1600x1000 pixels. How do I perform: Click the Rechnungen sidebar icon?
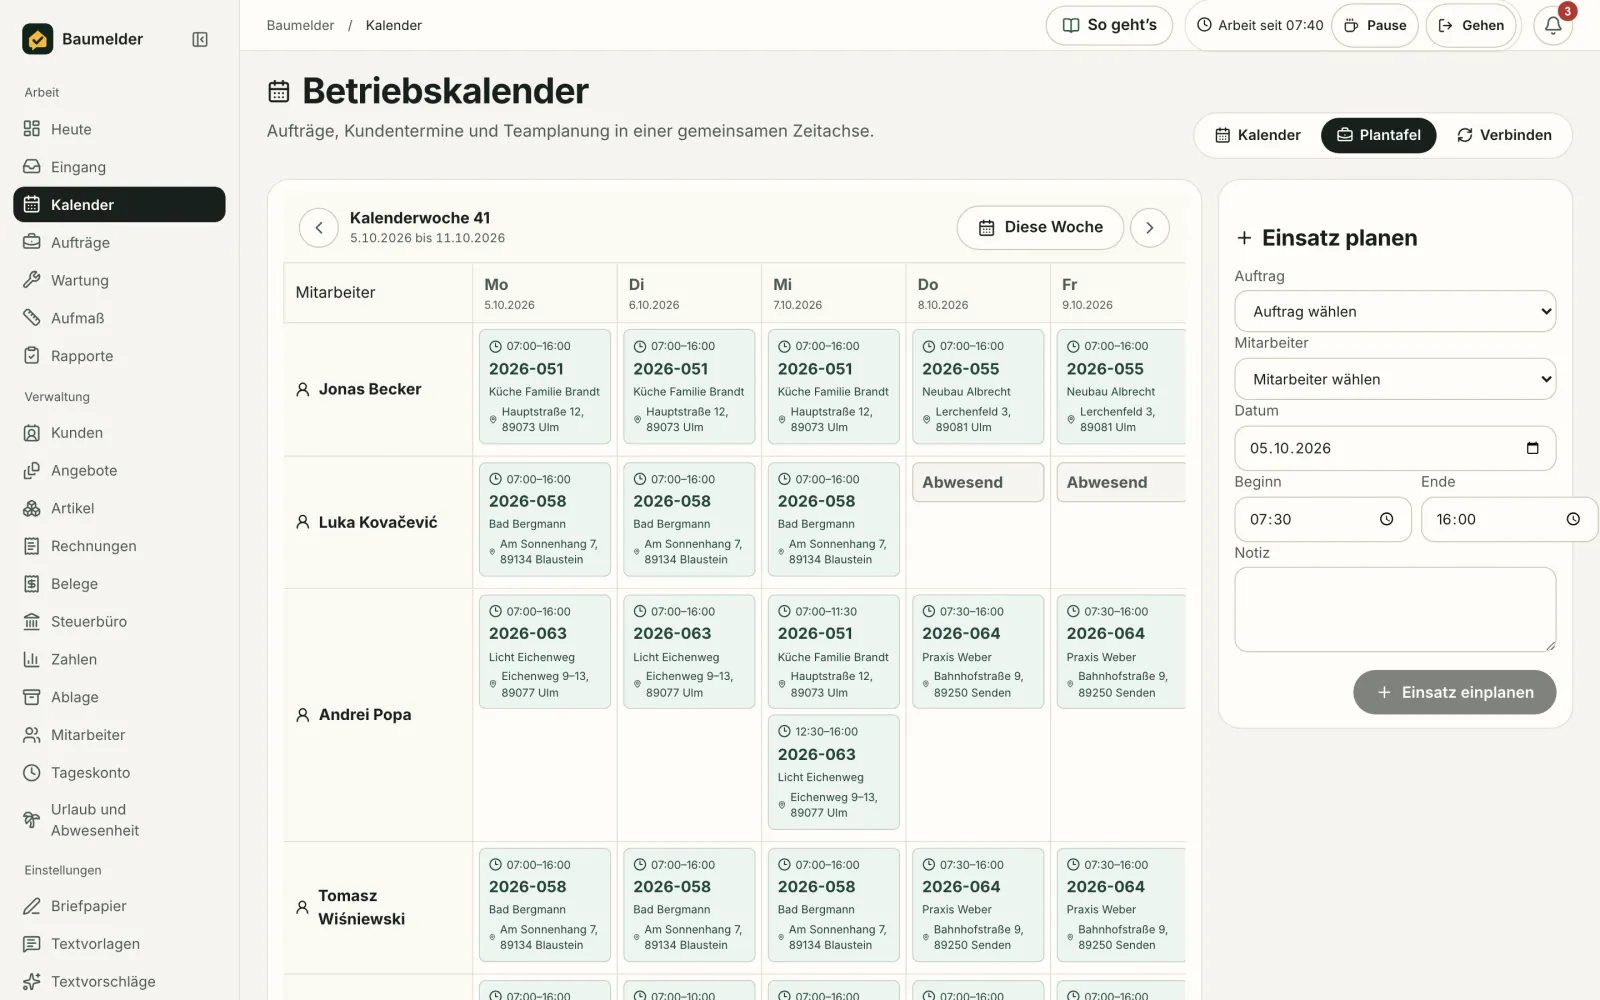pyautogui.click(x=32, y=546)
